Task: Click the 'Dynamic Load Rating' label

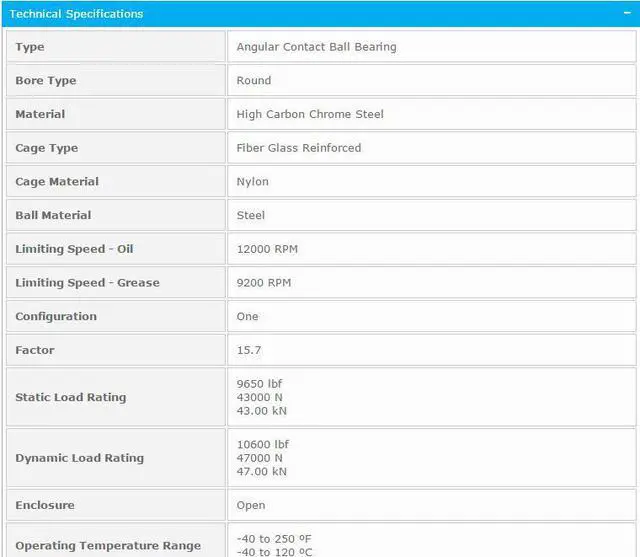Action: tap(80, 458)
